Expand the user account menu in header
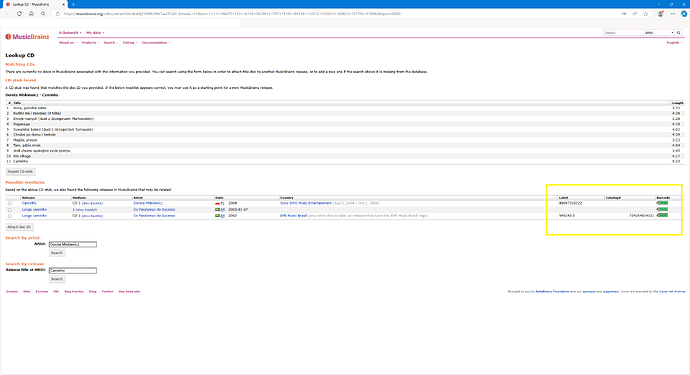The height and width of the screenshot is (375, 690). pyautogui.click(x=70, y=33)
